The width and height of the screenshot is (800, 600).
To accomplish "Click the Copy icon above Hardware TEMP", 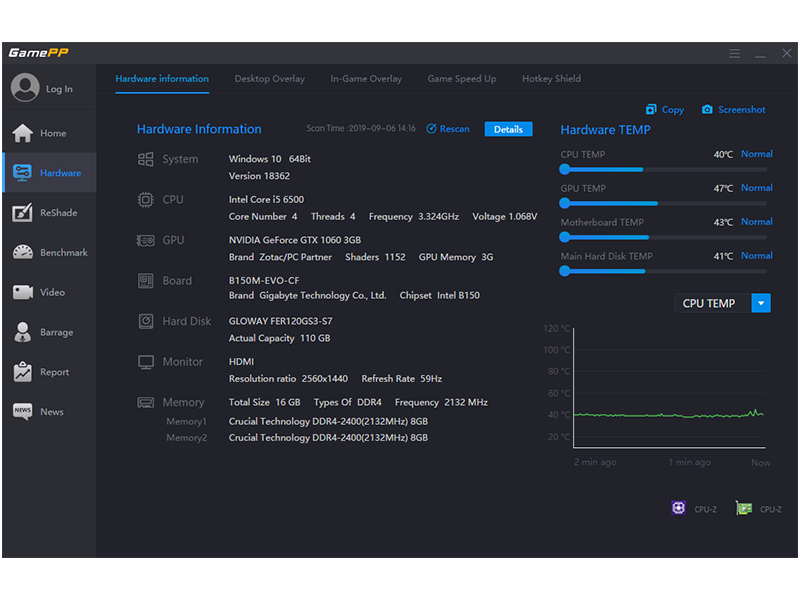I will (x=651, y=109).
